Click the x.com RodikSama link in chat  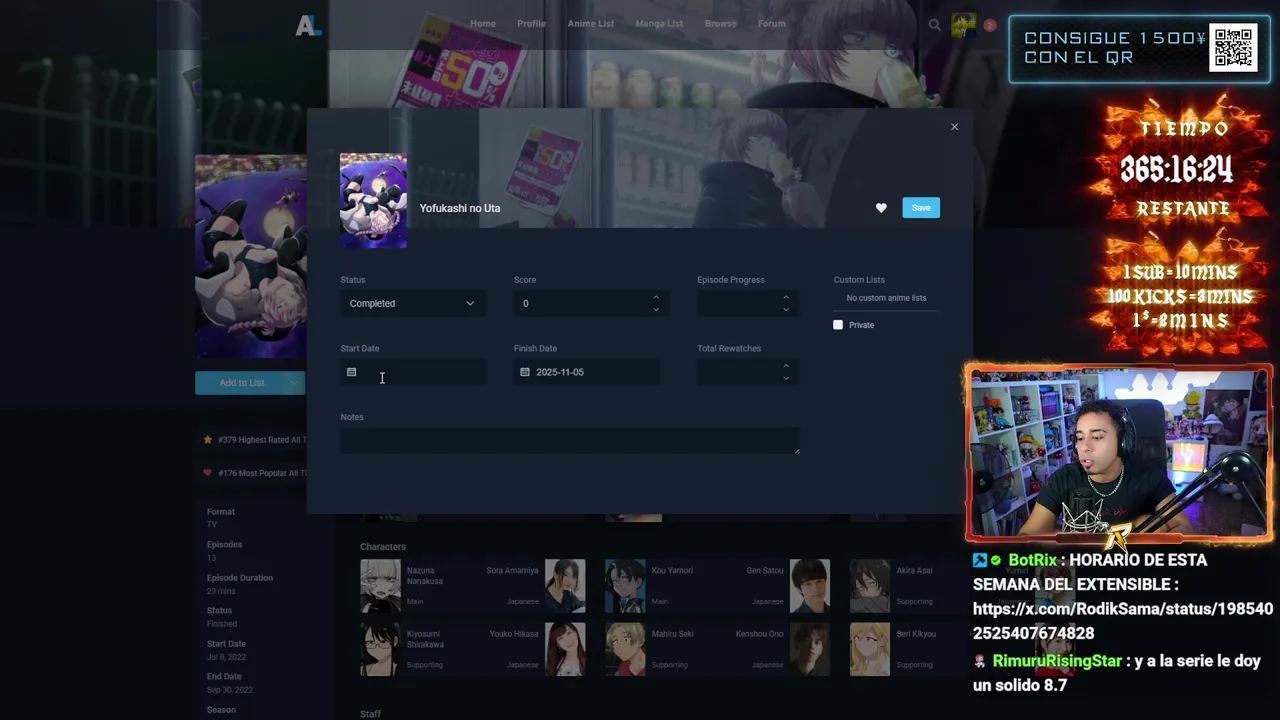(x=1123, y=621)
